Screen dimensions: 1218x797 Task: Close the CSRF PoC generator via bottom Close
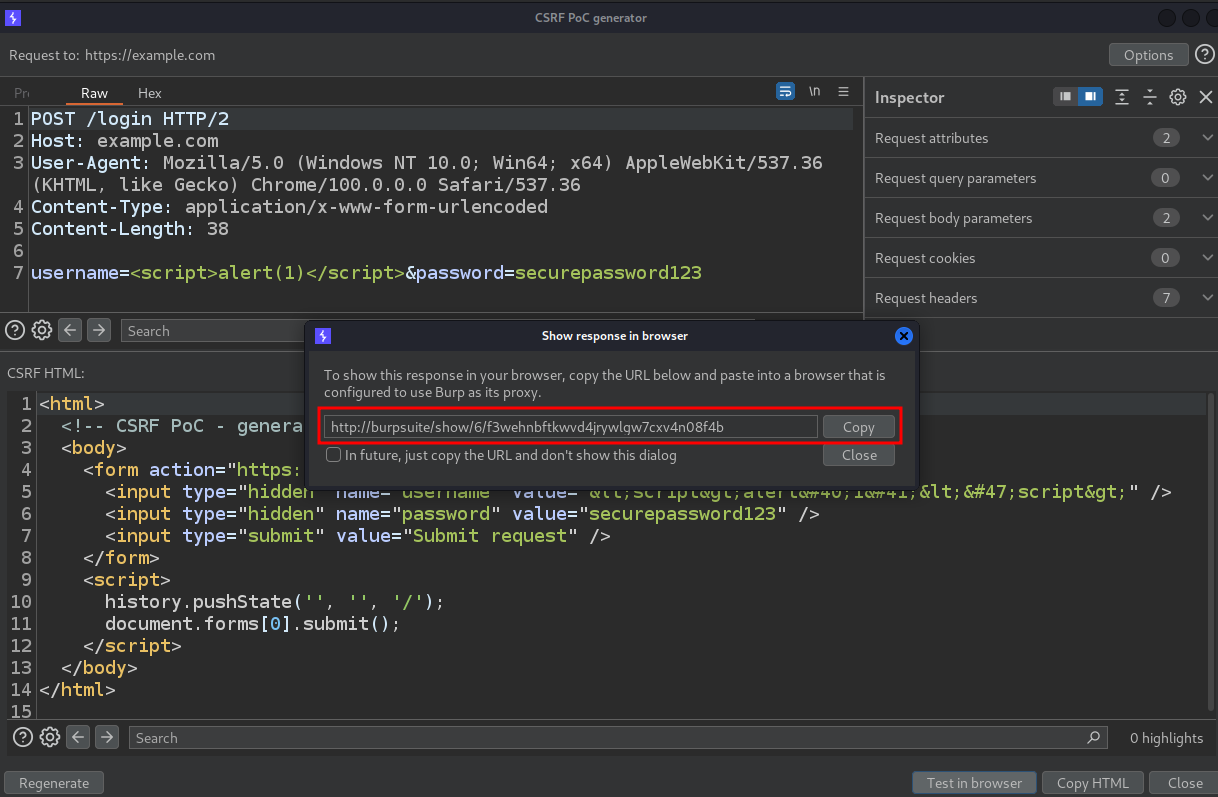1185,783
